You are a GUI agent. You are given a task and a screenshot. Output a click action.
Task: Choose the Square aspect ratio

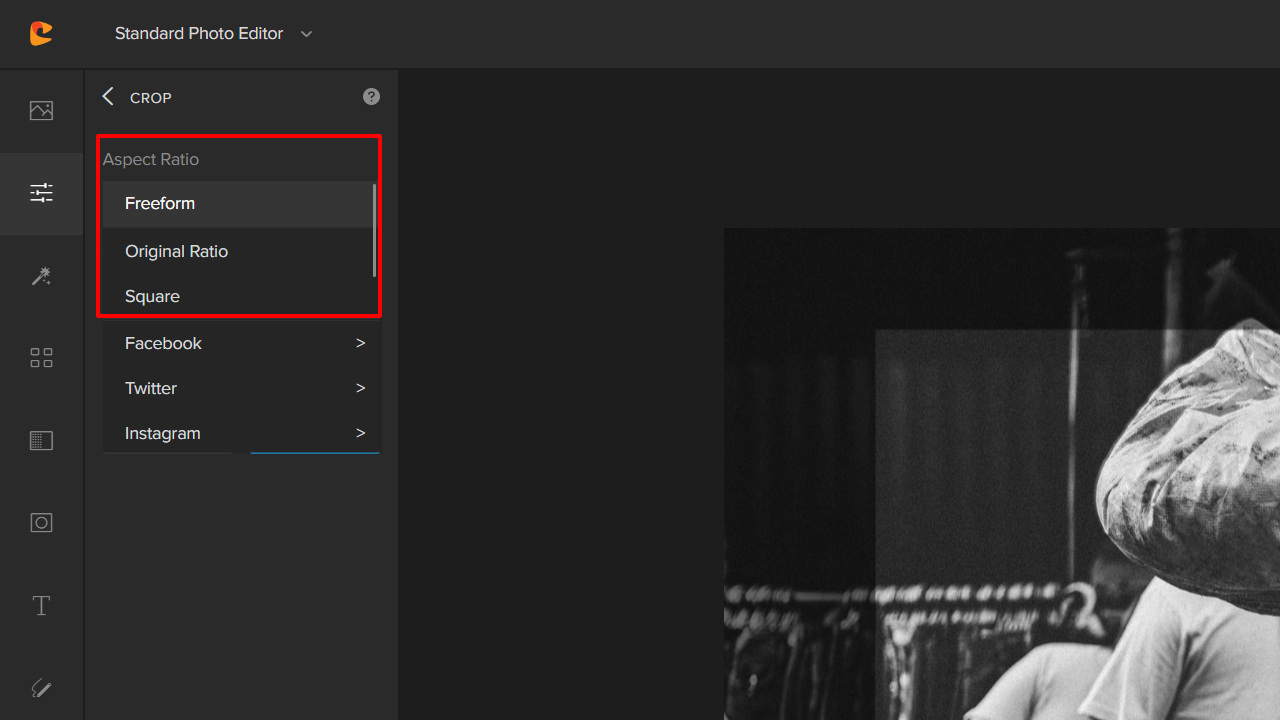click(x=152, y=296)
